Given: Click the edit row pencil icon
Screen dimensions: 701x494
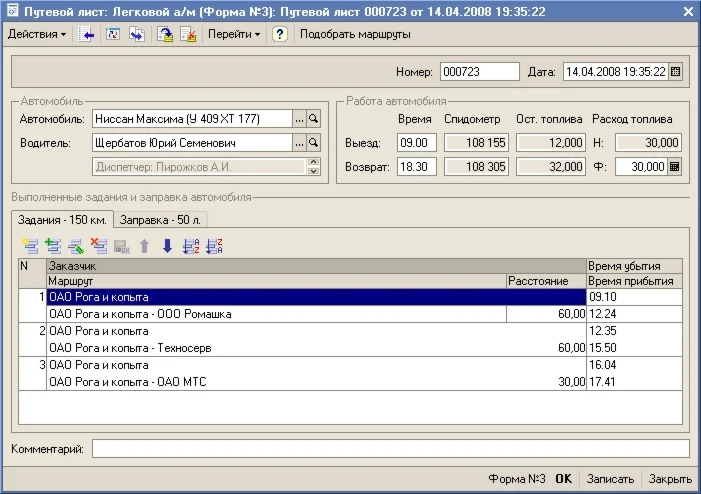Looking at the screenshot, I should point(75,246).
